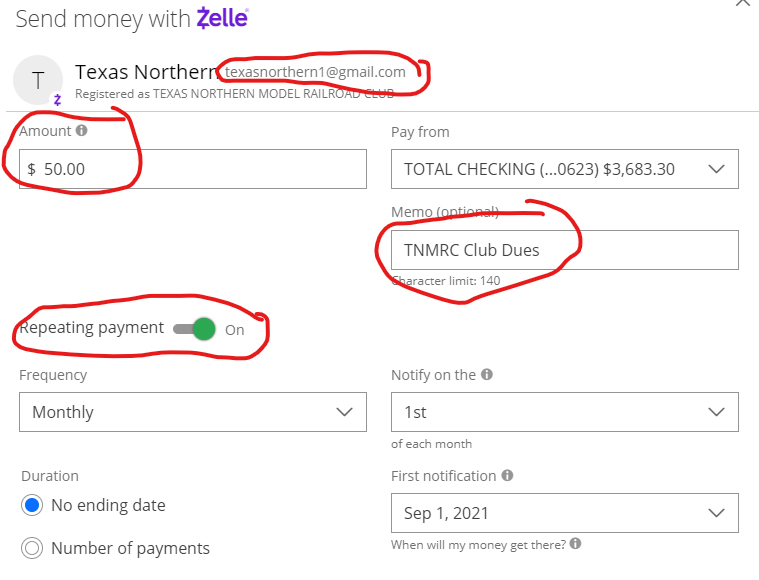Click the Texas Northern recipient name
This screenshot has width=759, height=580.
pyautogui.click(x=146, y=72)
